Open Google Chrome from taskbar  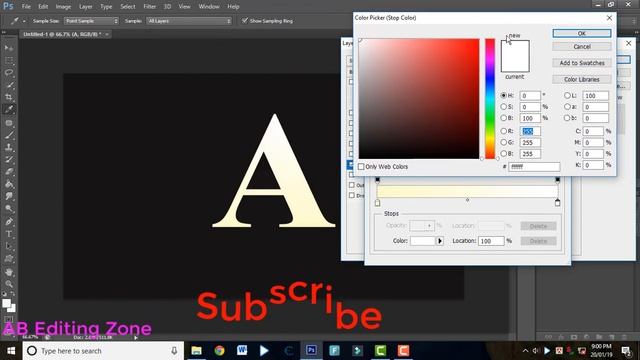pos(219,351)
